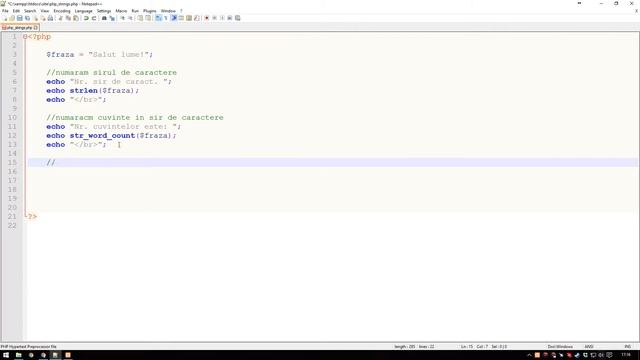The image size is (640, 360).
Task: Click the New file toolbar icon
Action: coord(5,18)
